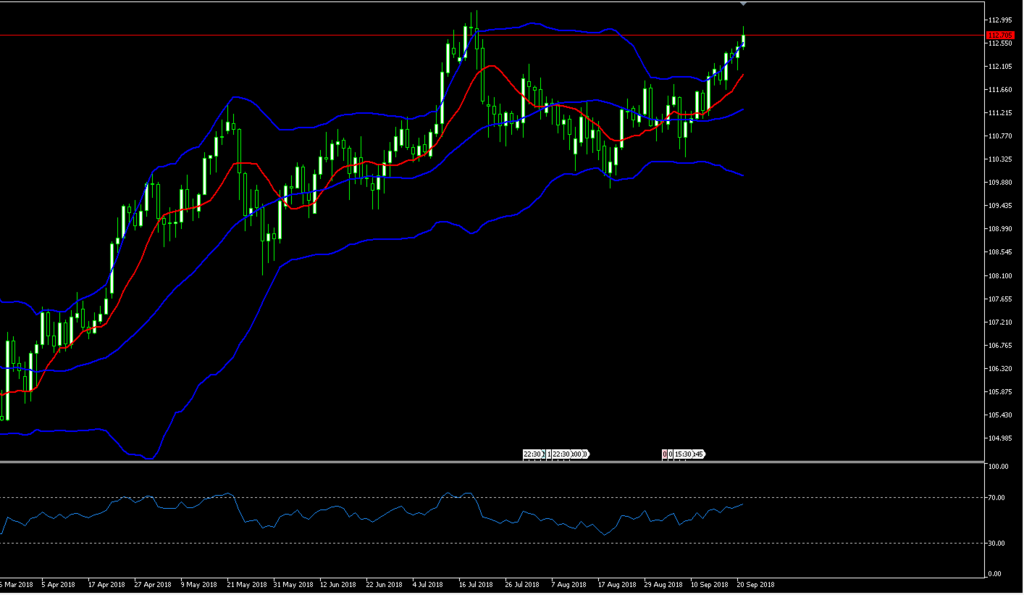Click the 17 Apr 2018 date label
This screenshot has height=595, width=1024.
(106, 585)
